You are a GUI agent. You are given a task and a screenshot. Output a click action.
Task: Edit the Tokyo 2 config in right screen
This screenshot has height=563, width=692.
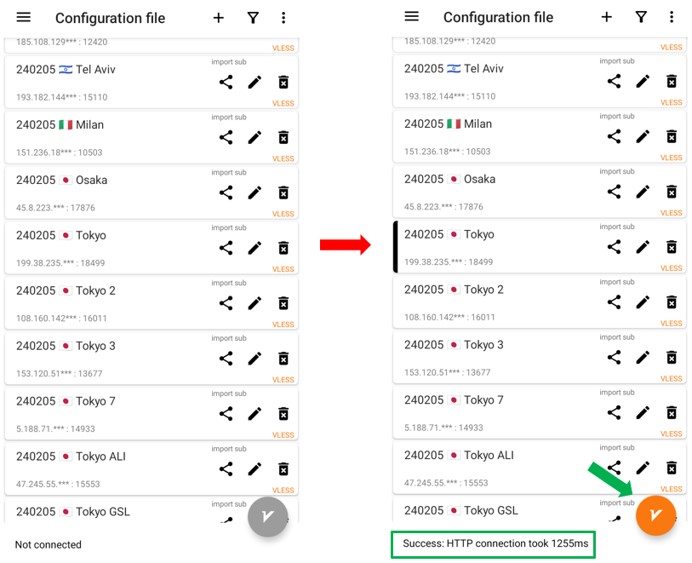pos(642,302)
